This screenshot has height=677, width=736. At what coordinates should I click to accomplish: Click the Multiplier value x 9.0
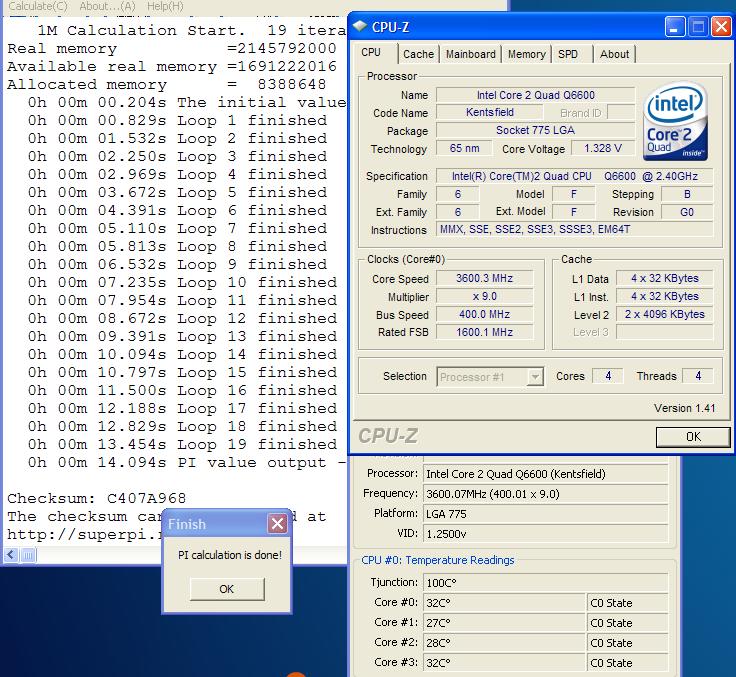click(484, 296)
